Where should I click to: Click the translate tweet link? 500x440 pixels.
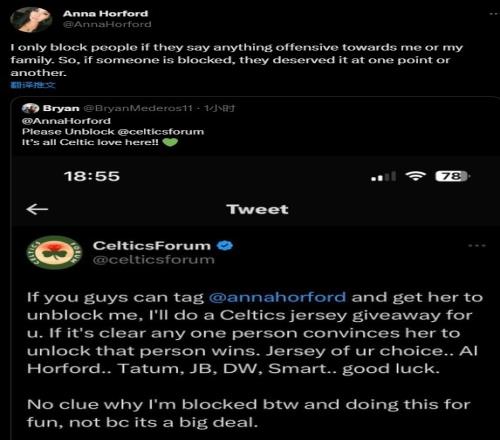33,85
